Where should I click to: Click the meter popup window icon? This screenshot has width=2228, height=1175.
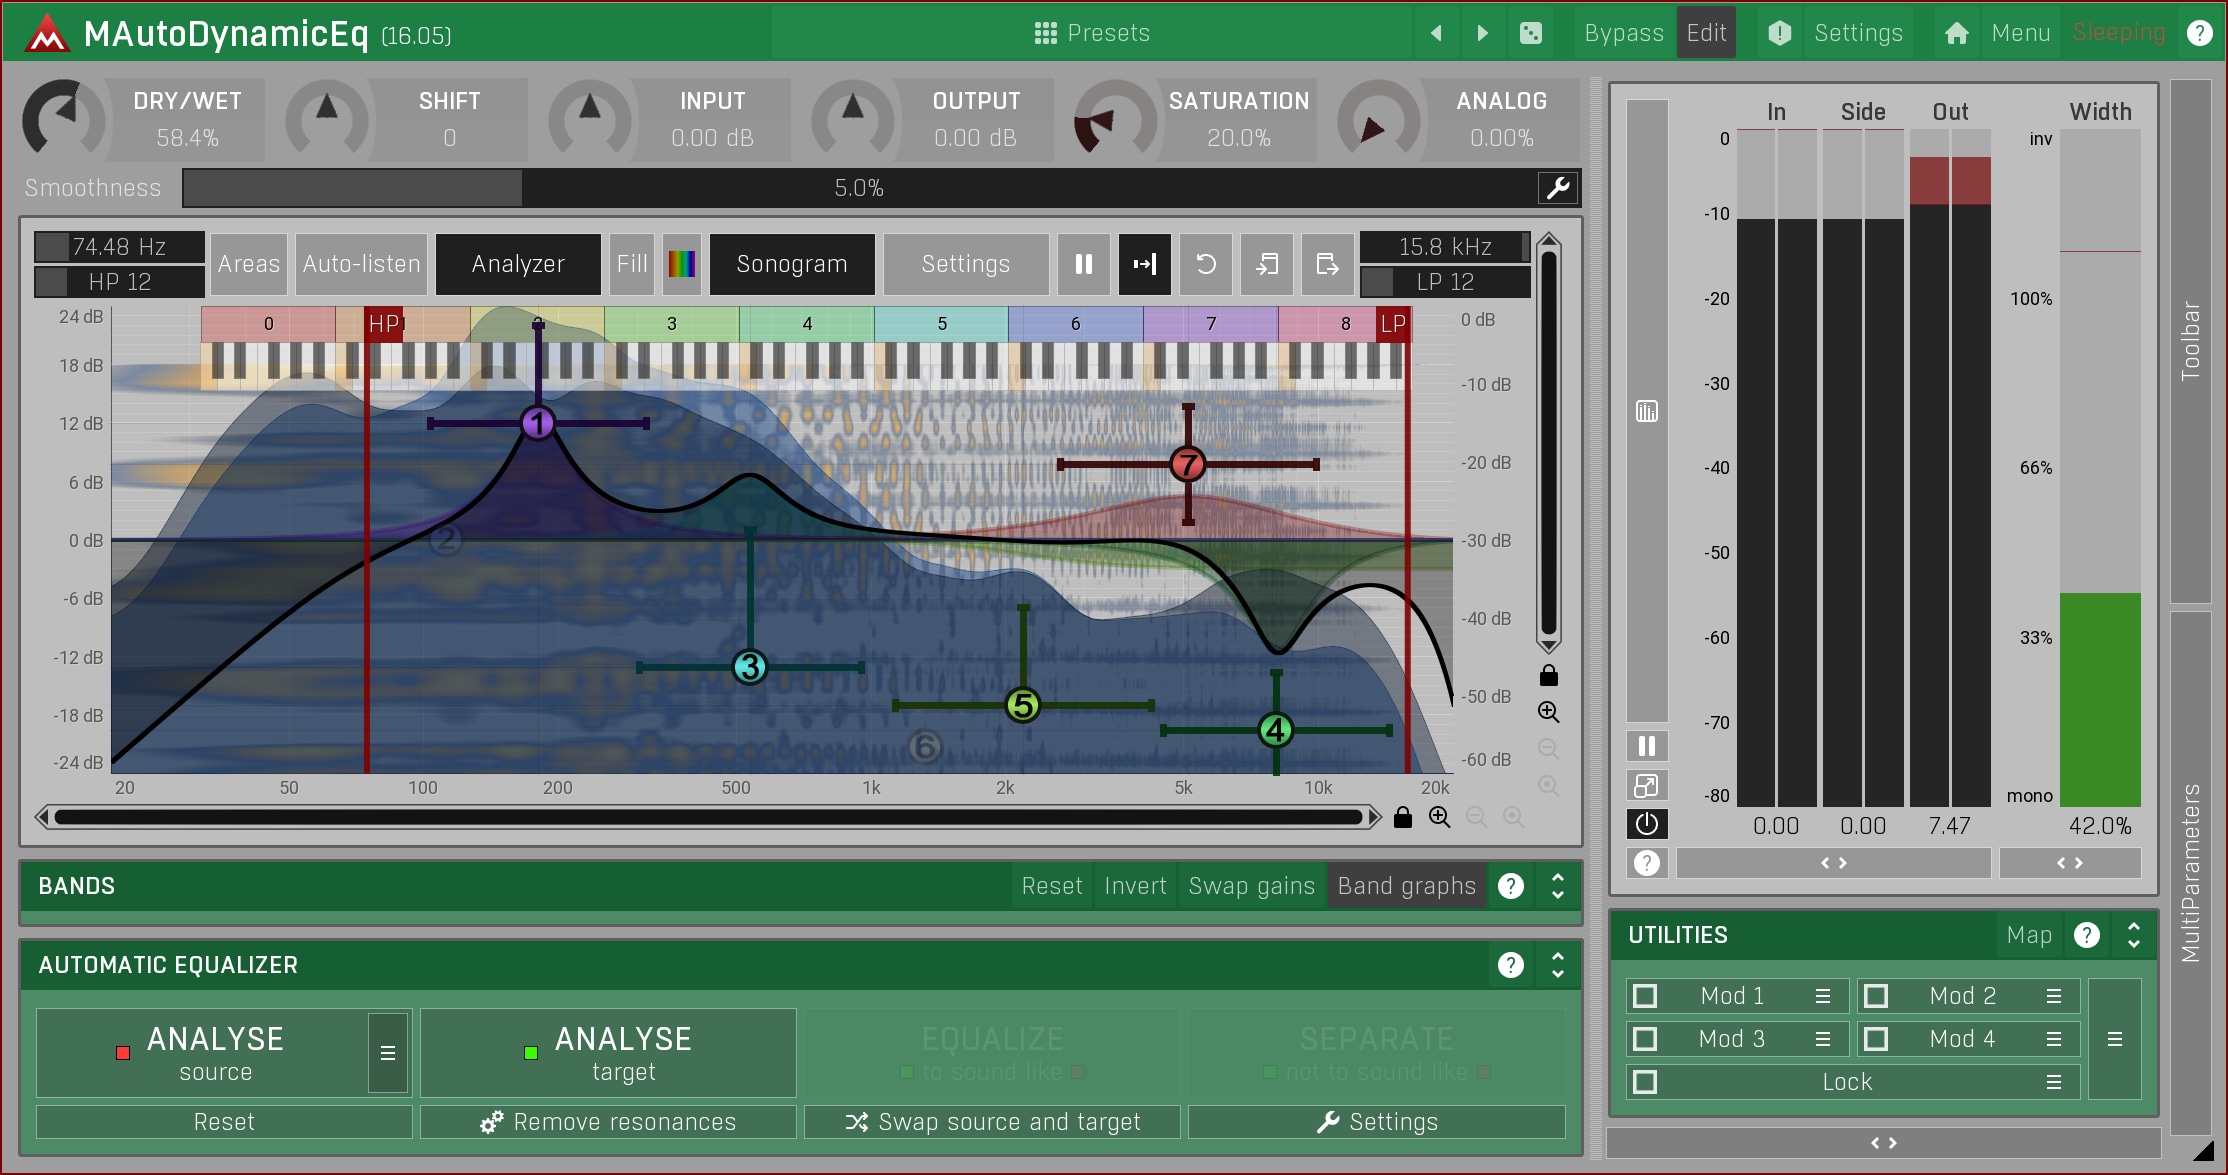coord(1647,786)
